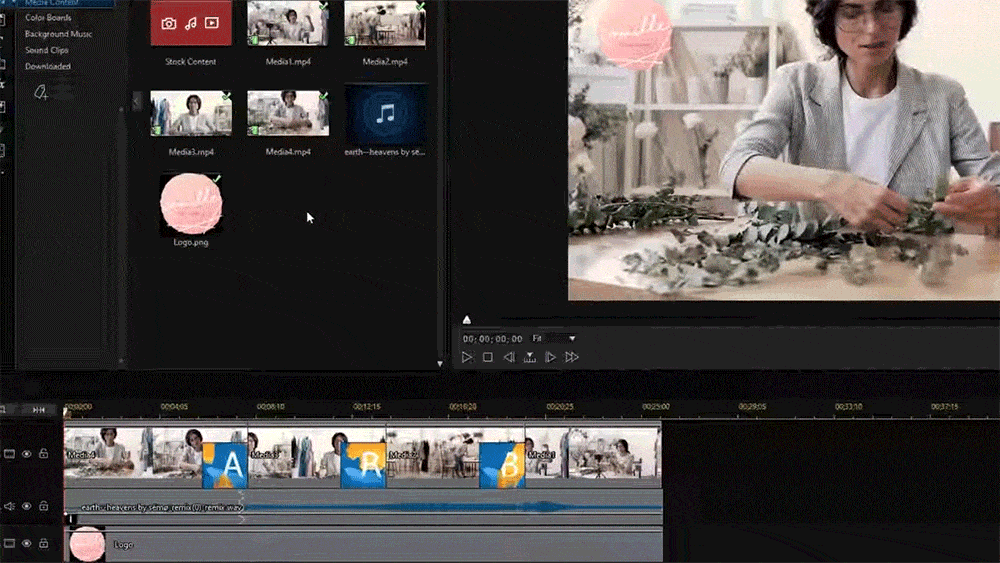Image resolution: width=1000 pixels, height=563 pixels.
Task: Select the transition between Media3 and Media2 clips
Action: coord(363,465)
